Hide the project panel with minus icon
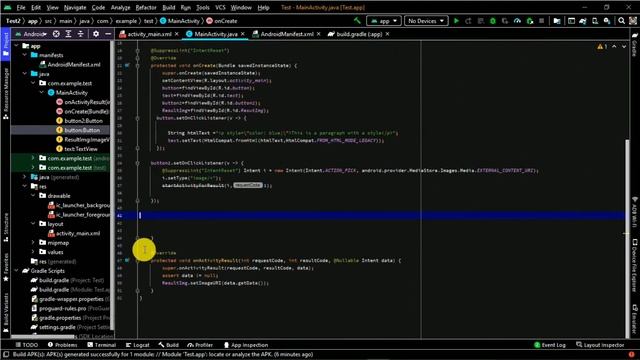The height and width of the screenshot is (360, 640). coord(108,34)
